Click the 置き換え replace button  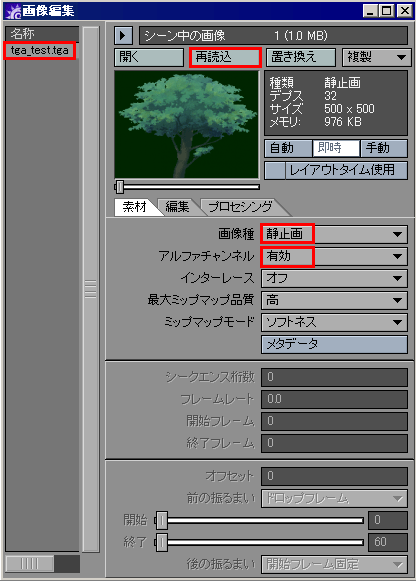click(301, 58)
